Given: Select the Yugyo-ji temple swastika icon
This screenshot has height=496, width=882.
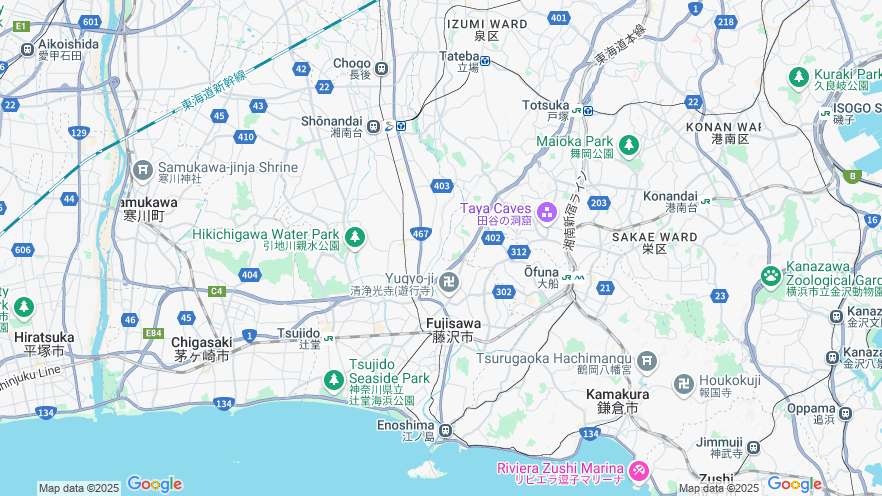Looking at the screenshot, I should 449,282.
